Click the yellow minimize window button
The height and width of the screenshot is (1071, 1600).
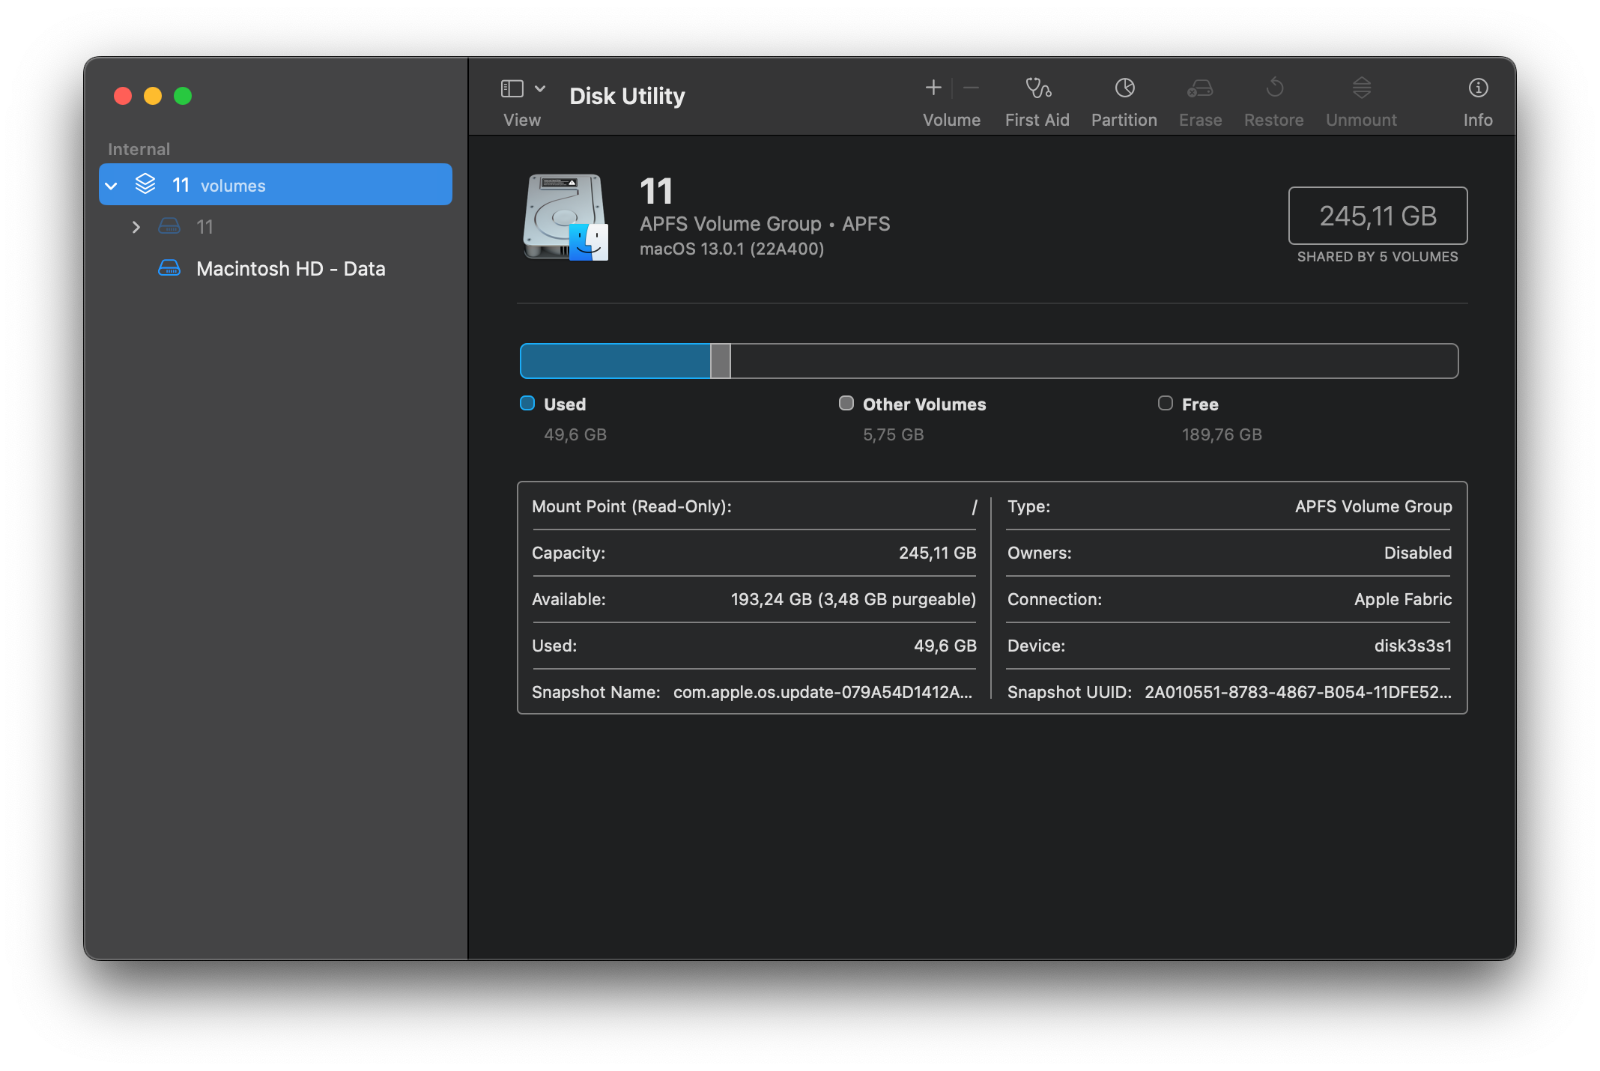click(x=153, y=96)
